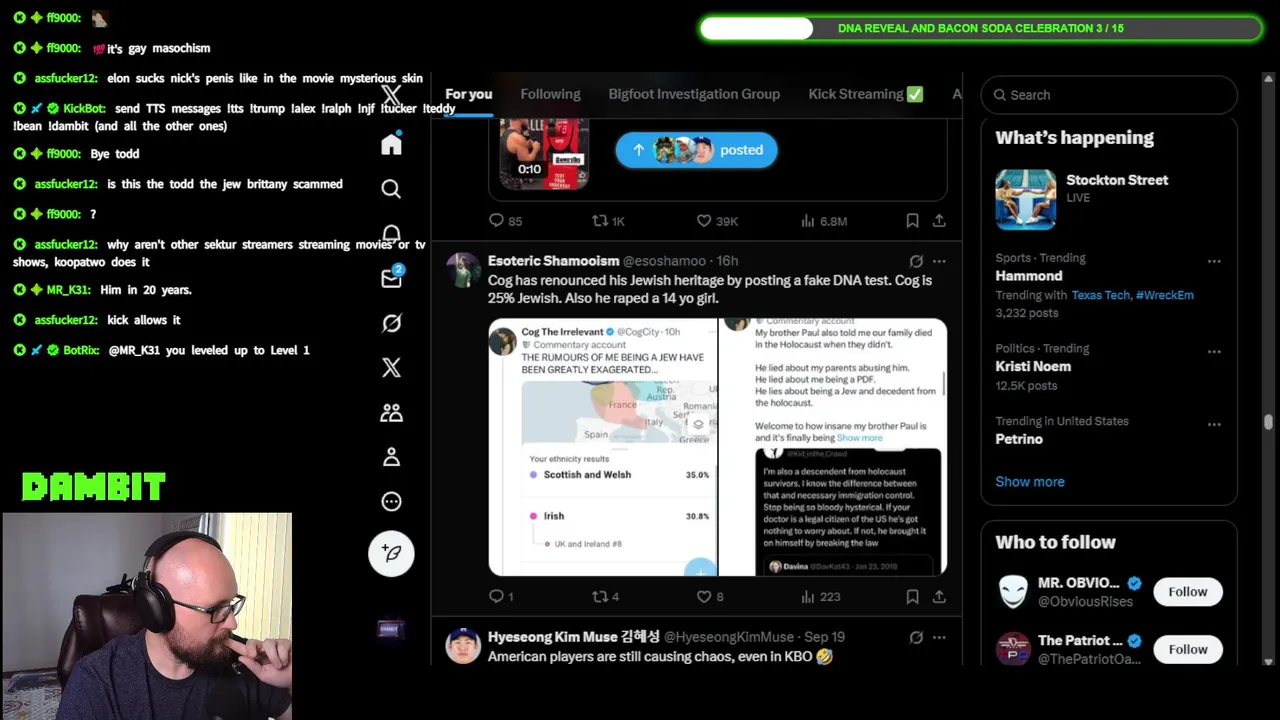Open Communities people icon in sidebar

coord(391,412)
